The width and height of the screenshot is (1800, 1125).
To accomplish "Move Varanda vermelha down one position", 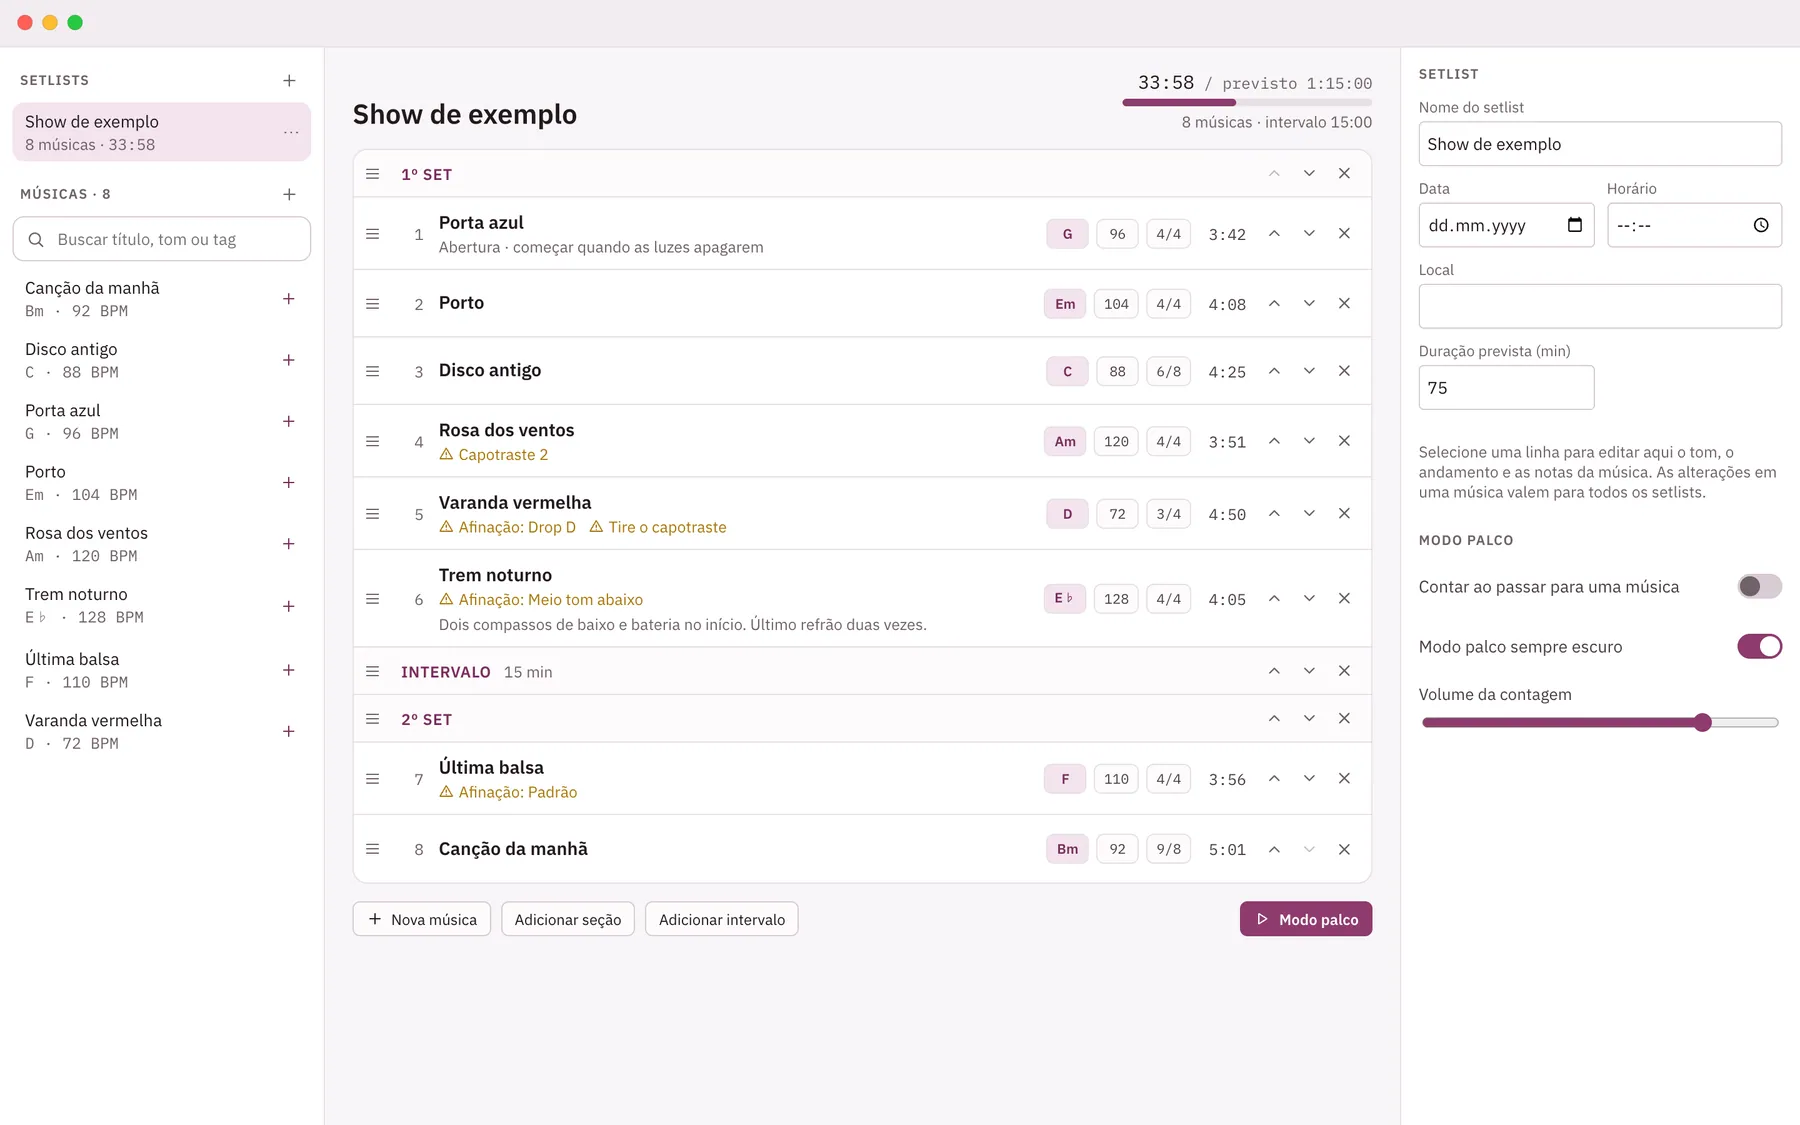I will coord(1309,513).
